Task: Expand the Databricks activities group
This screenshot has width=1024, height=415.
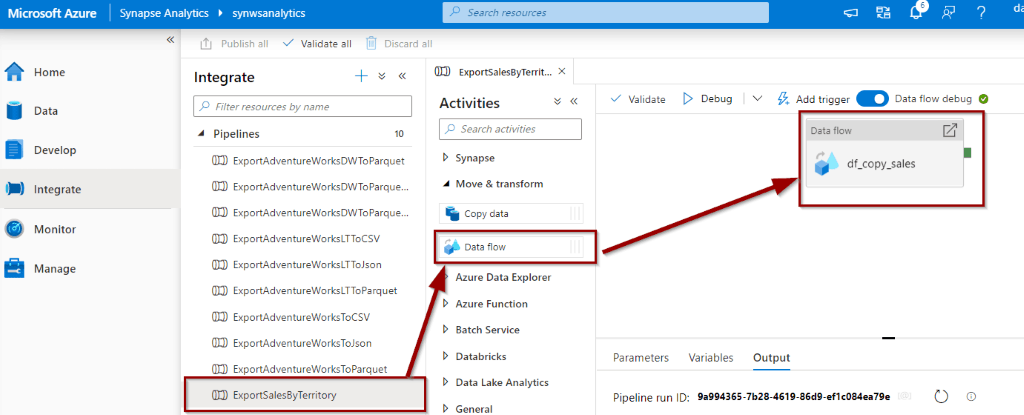Action: point(446,357)
